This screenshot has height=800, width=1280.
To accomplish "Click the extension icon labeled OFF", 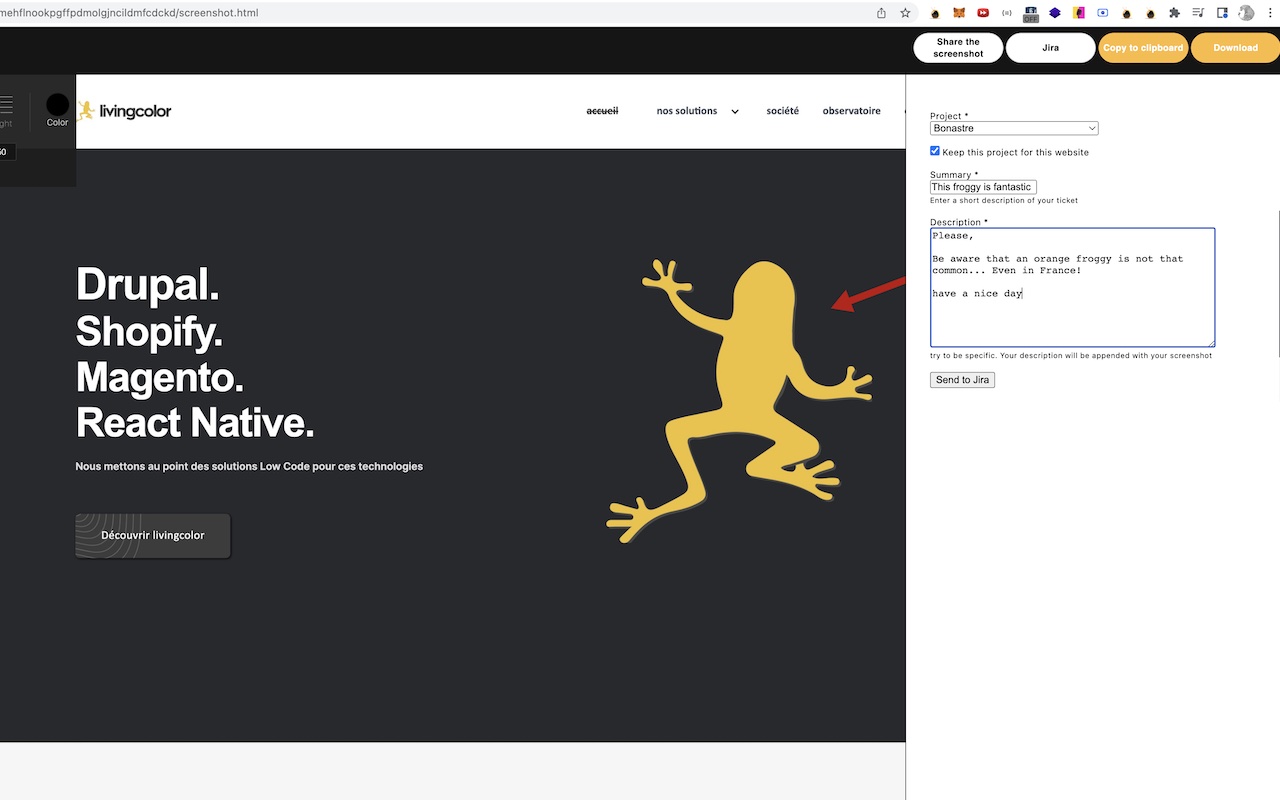I will point(1031,14).
